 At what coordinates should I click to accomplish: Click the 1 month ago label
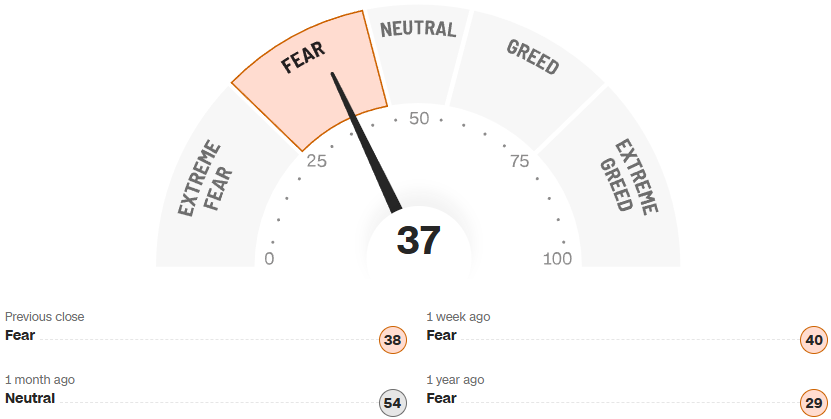tap(40, 380)
